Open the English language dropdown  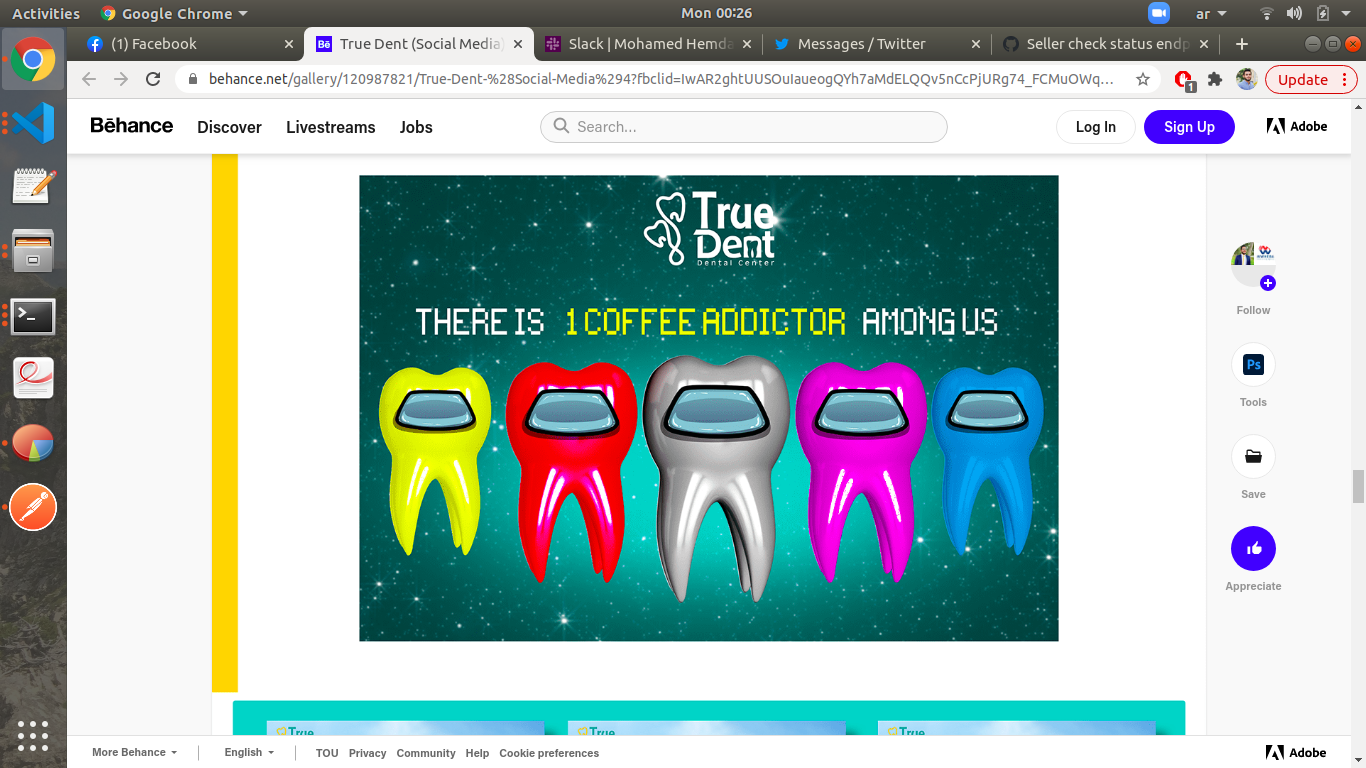click(x=248, y=752)
